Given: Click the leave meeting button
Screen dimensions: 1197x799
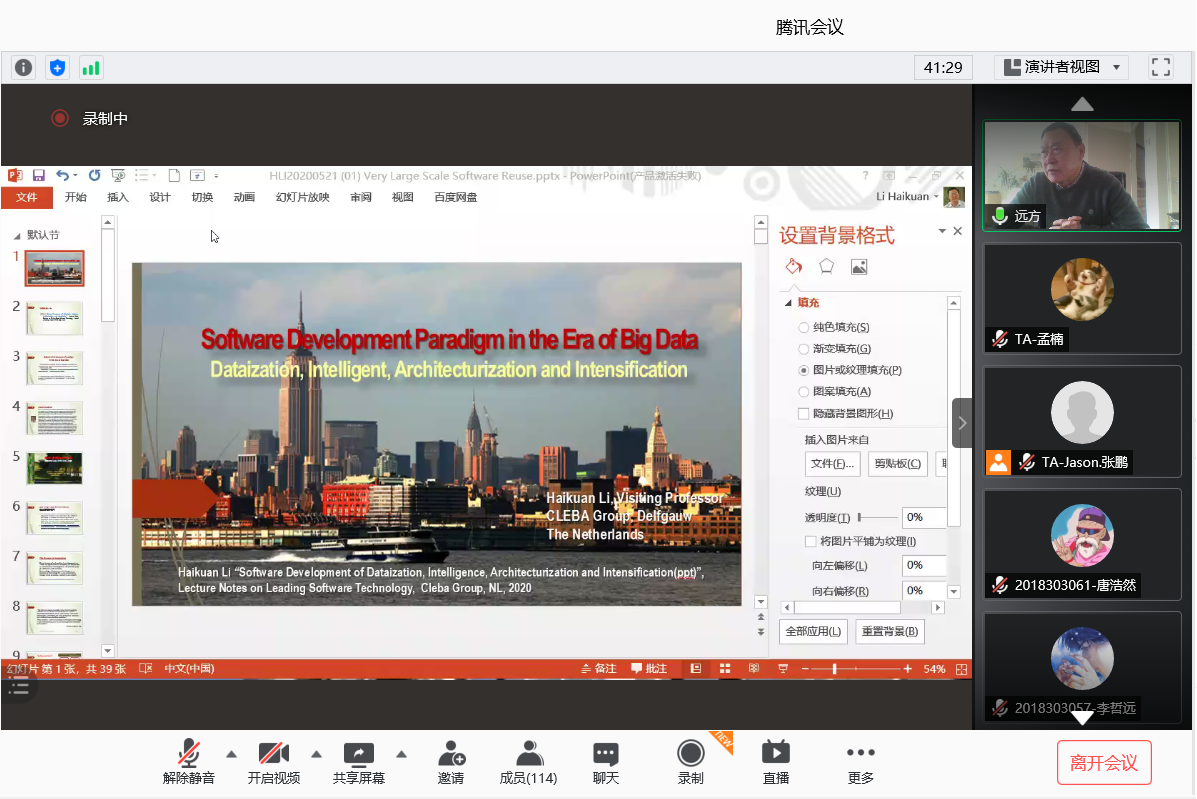Looking at the screenshot, I should click(x=1103, y=763).
